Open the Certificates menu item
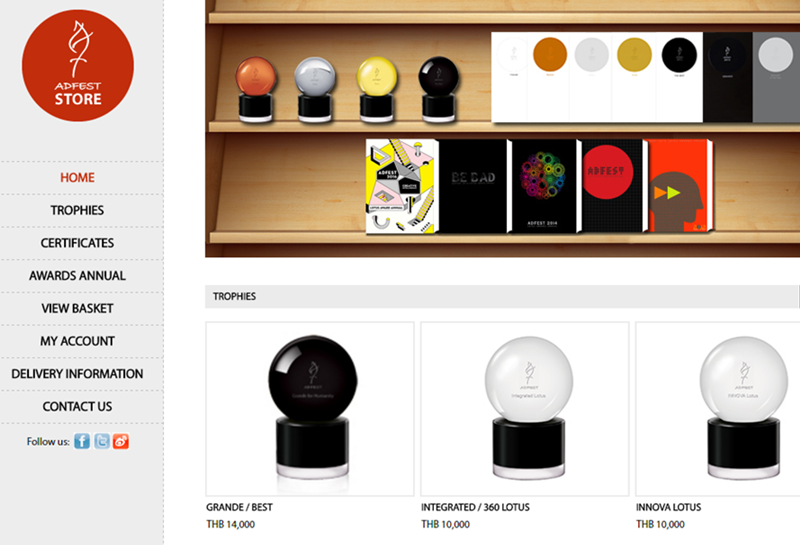800x545 pixels. pos(78,243)
